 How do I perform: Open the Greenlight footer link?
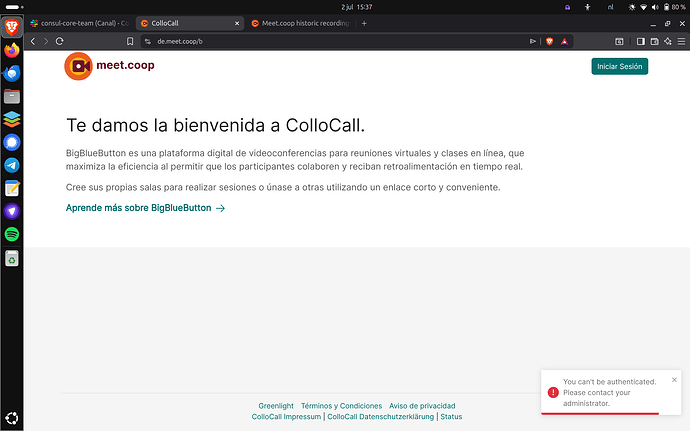point(276,405)
